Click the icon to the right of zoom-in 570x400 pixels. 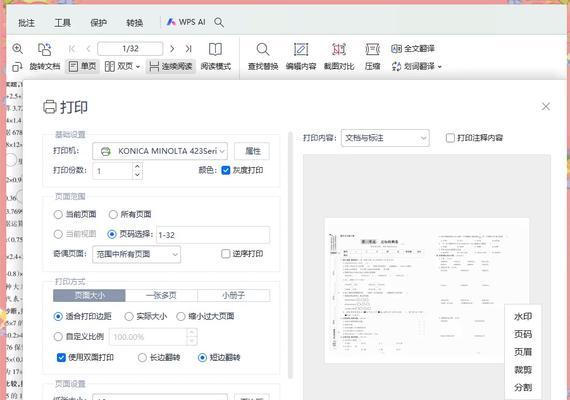coord(45,49)
